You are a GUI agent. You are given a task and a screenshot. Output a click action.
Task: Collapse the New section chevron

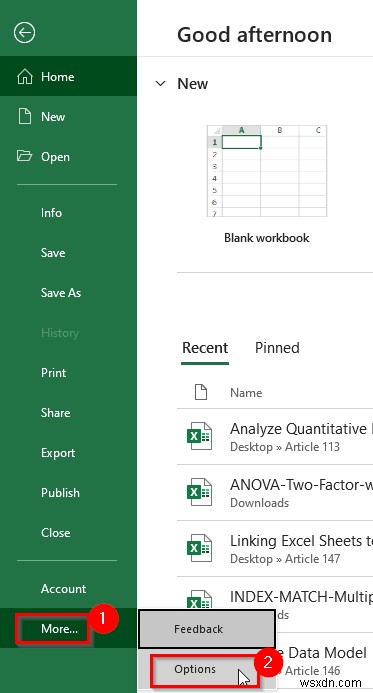pos(161,84)
